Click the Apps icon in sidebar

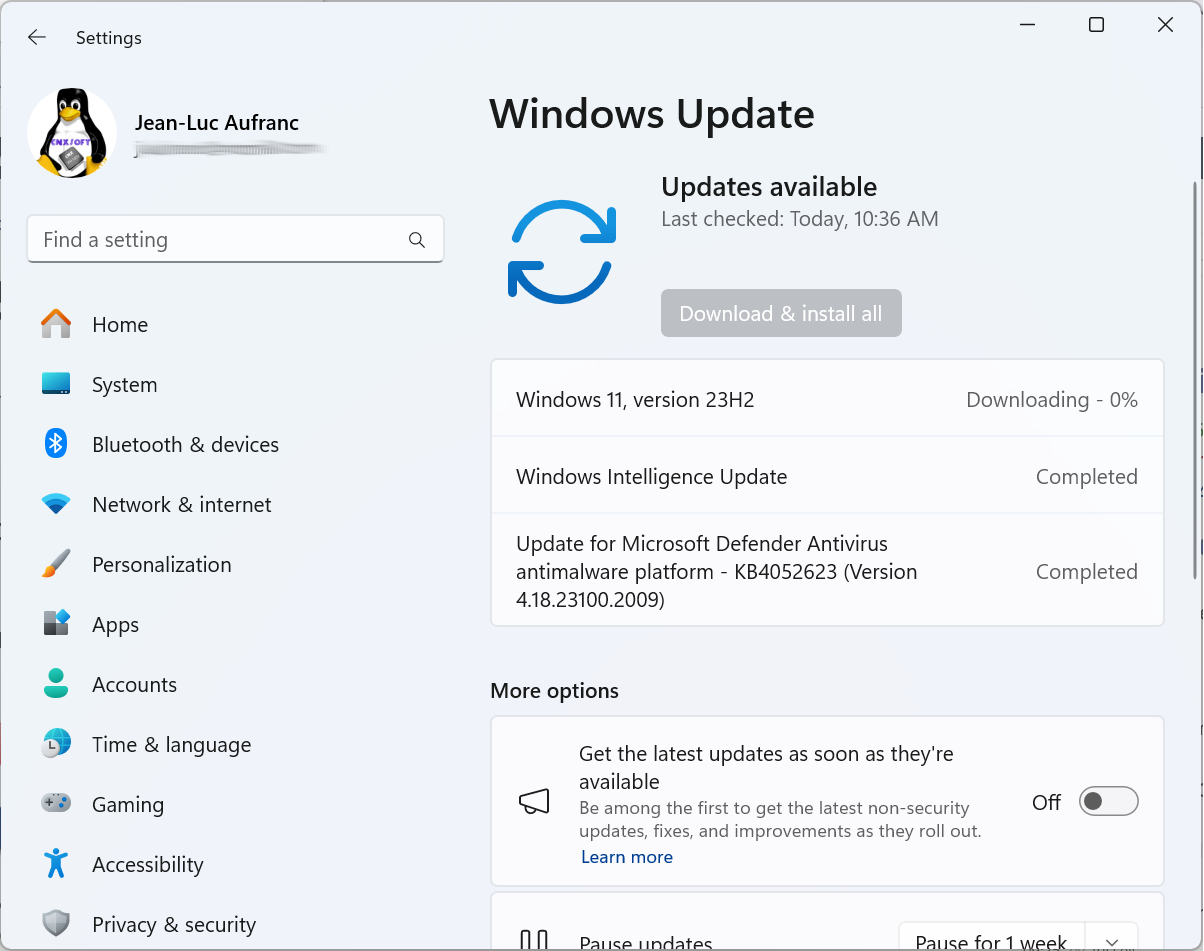(x=56, y=624)
